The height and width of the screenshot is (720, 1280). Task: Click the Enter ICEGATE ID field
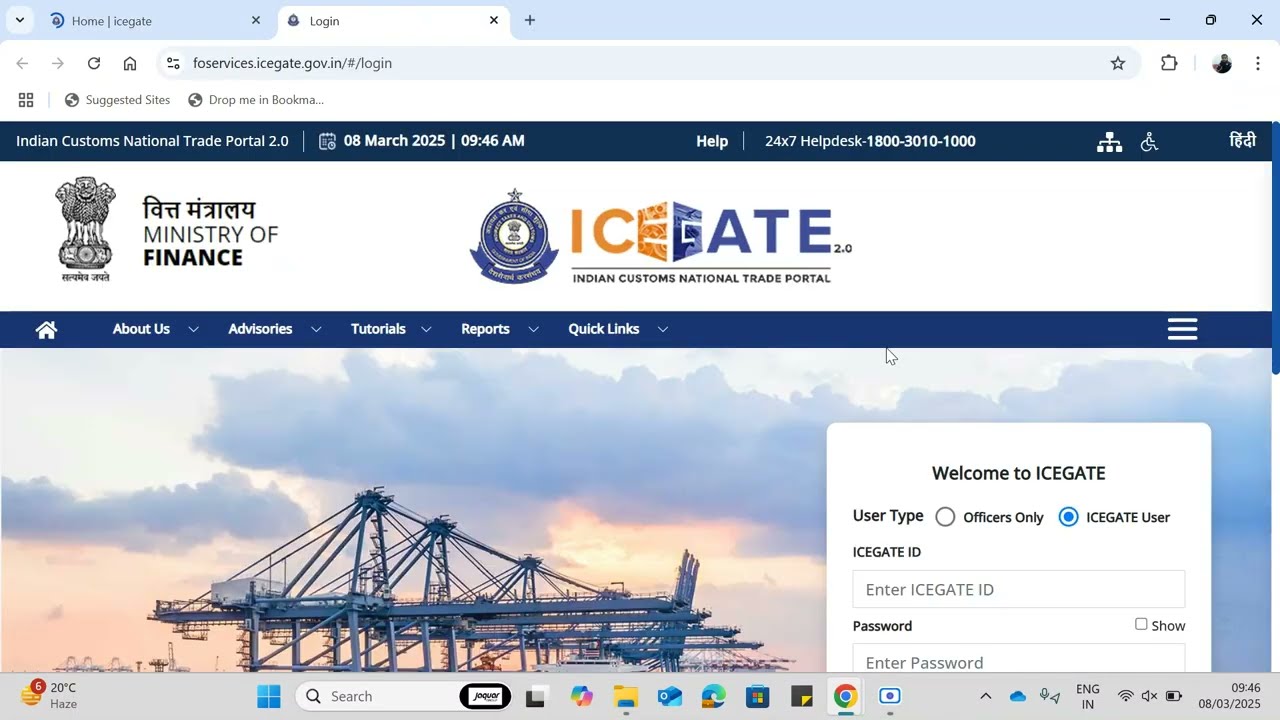click(1018, 589)
